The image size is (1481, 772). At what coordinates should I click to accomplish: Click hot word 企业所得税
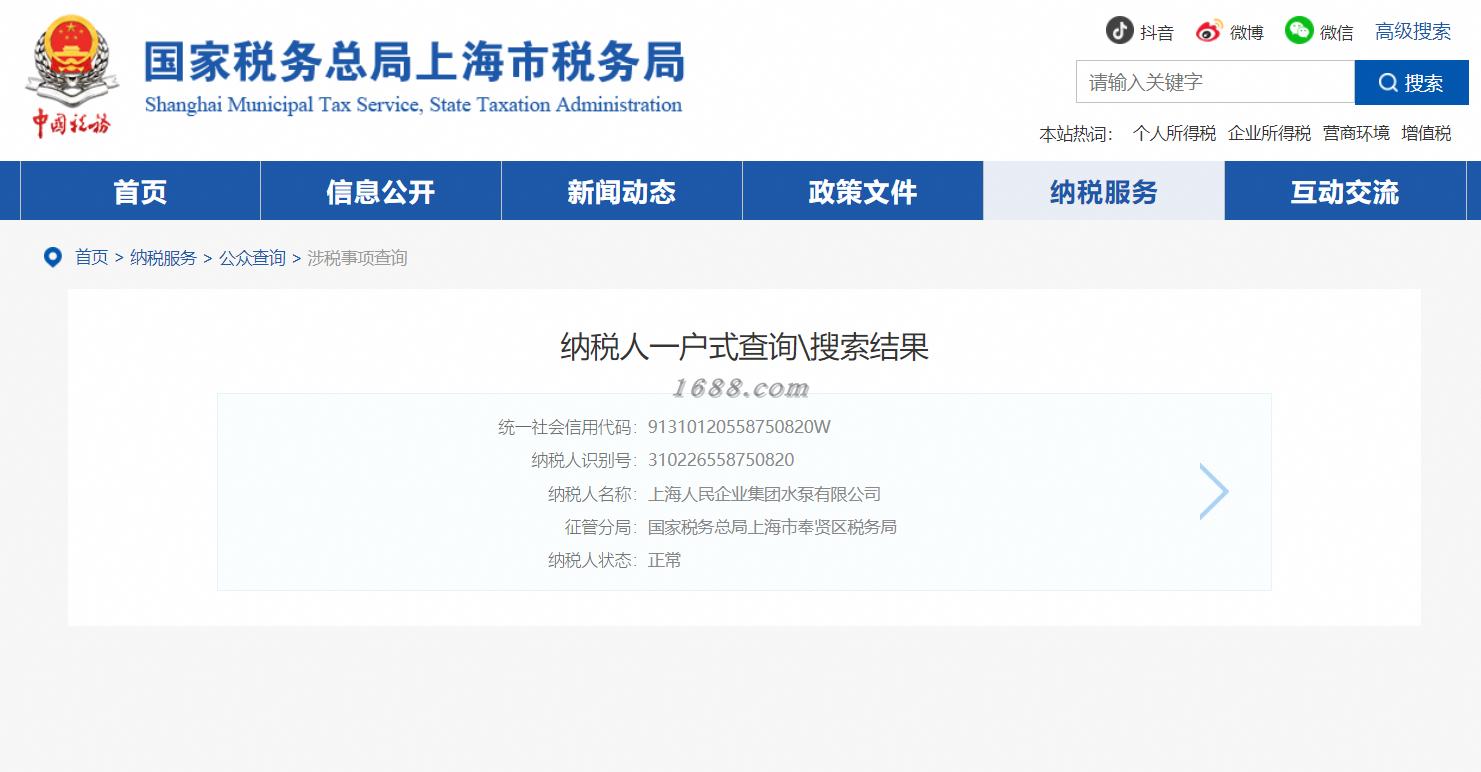tap(1269, 133)
